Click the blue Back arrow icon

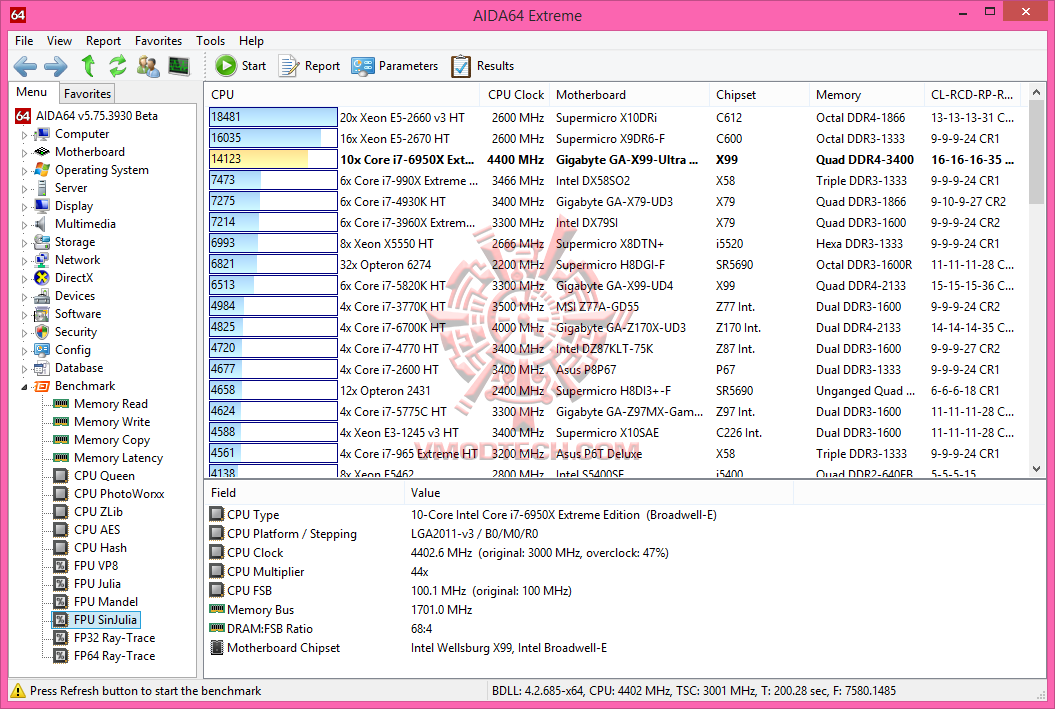point(26,66)
